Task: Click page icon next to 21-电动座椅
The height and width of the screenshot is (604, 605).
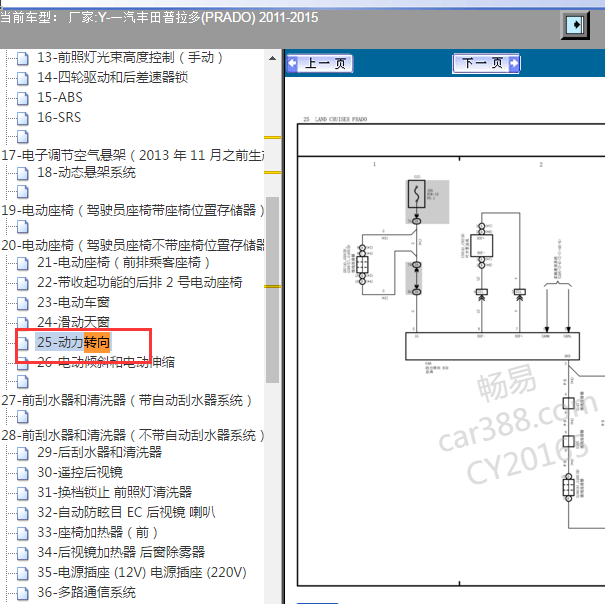Action: coord(23,264)
